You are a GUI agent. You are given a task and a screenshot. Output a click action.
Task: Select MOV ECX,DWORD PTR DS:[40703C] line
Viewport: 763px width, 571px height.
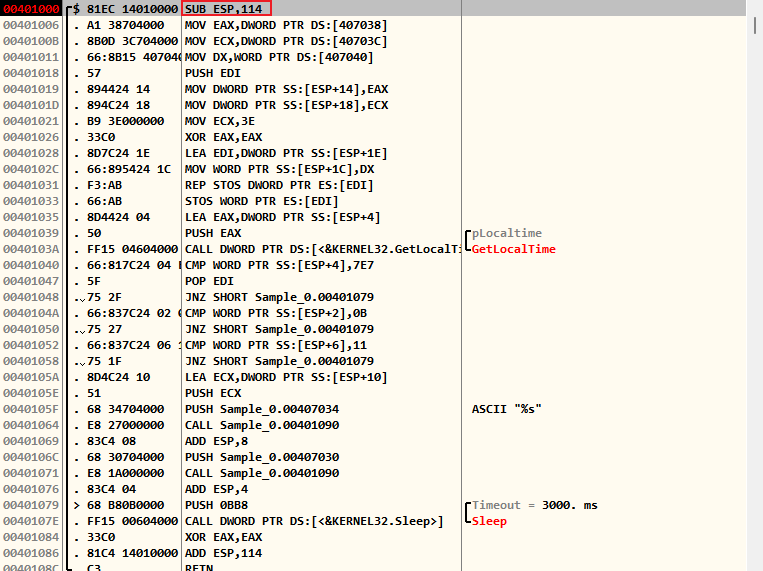pyautogui.click(x=286, y=41)
